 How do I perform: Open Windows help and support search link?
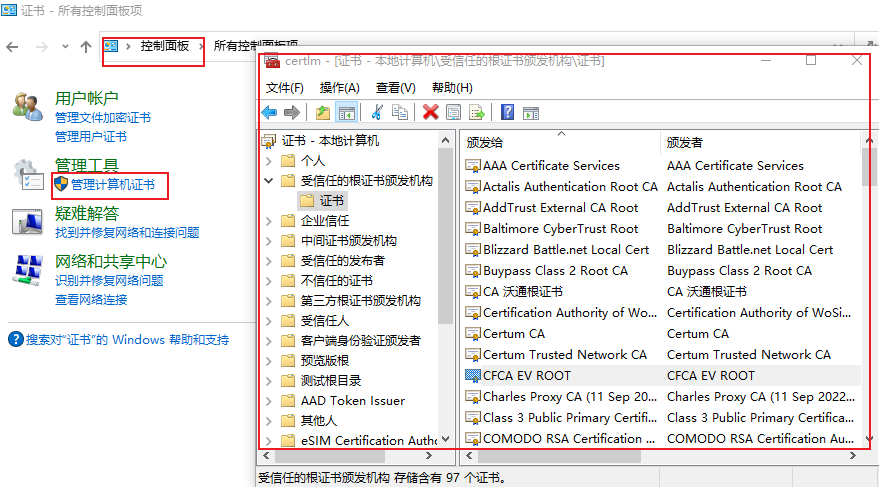(127, 340)
